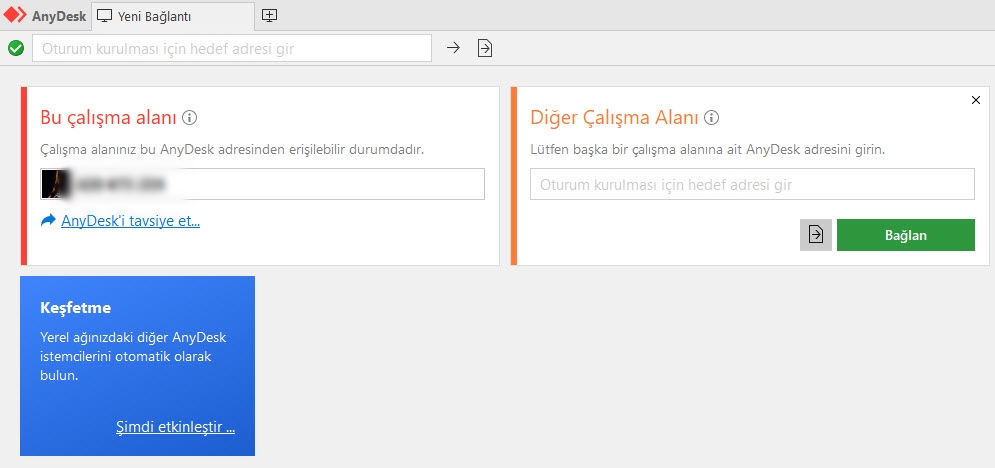Click the connect arrow next to the address bar
This screenshot has height=468, width=995.
coord(453,48)
